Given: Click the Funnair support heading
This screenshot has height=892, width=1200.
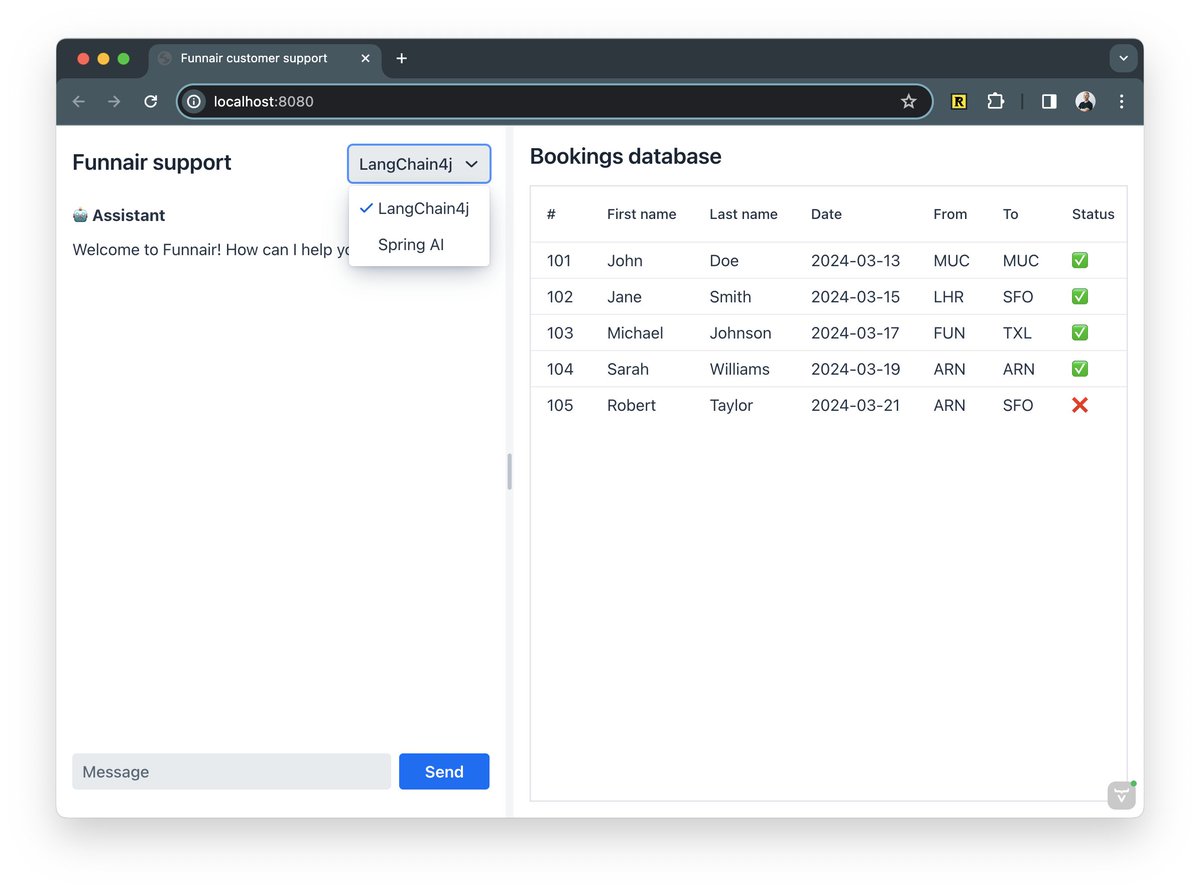Looking at the screenshot, I should tap(152, 162).
